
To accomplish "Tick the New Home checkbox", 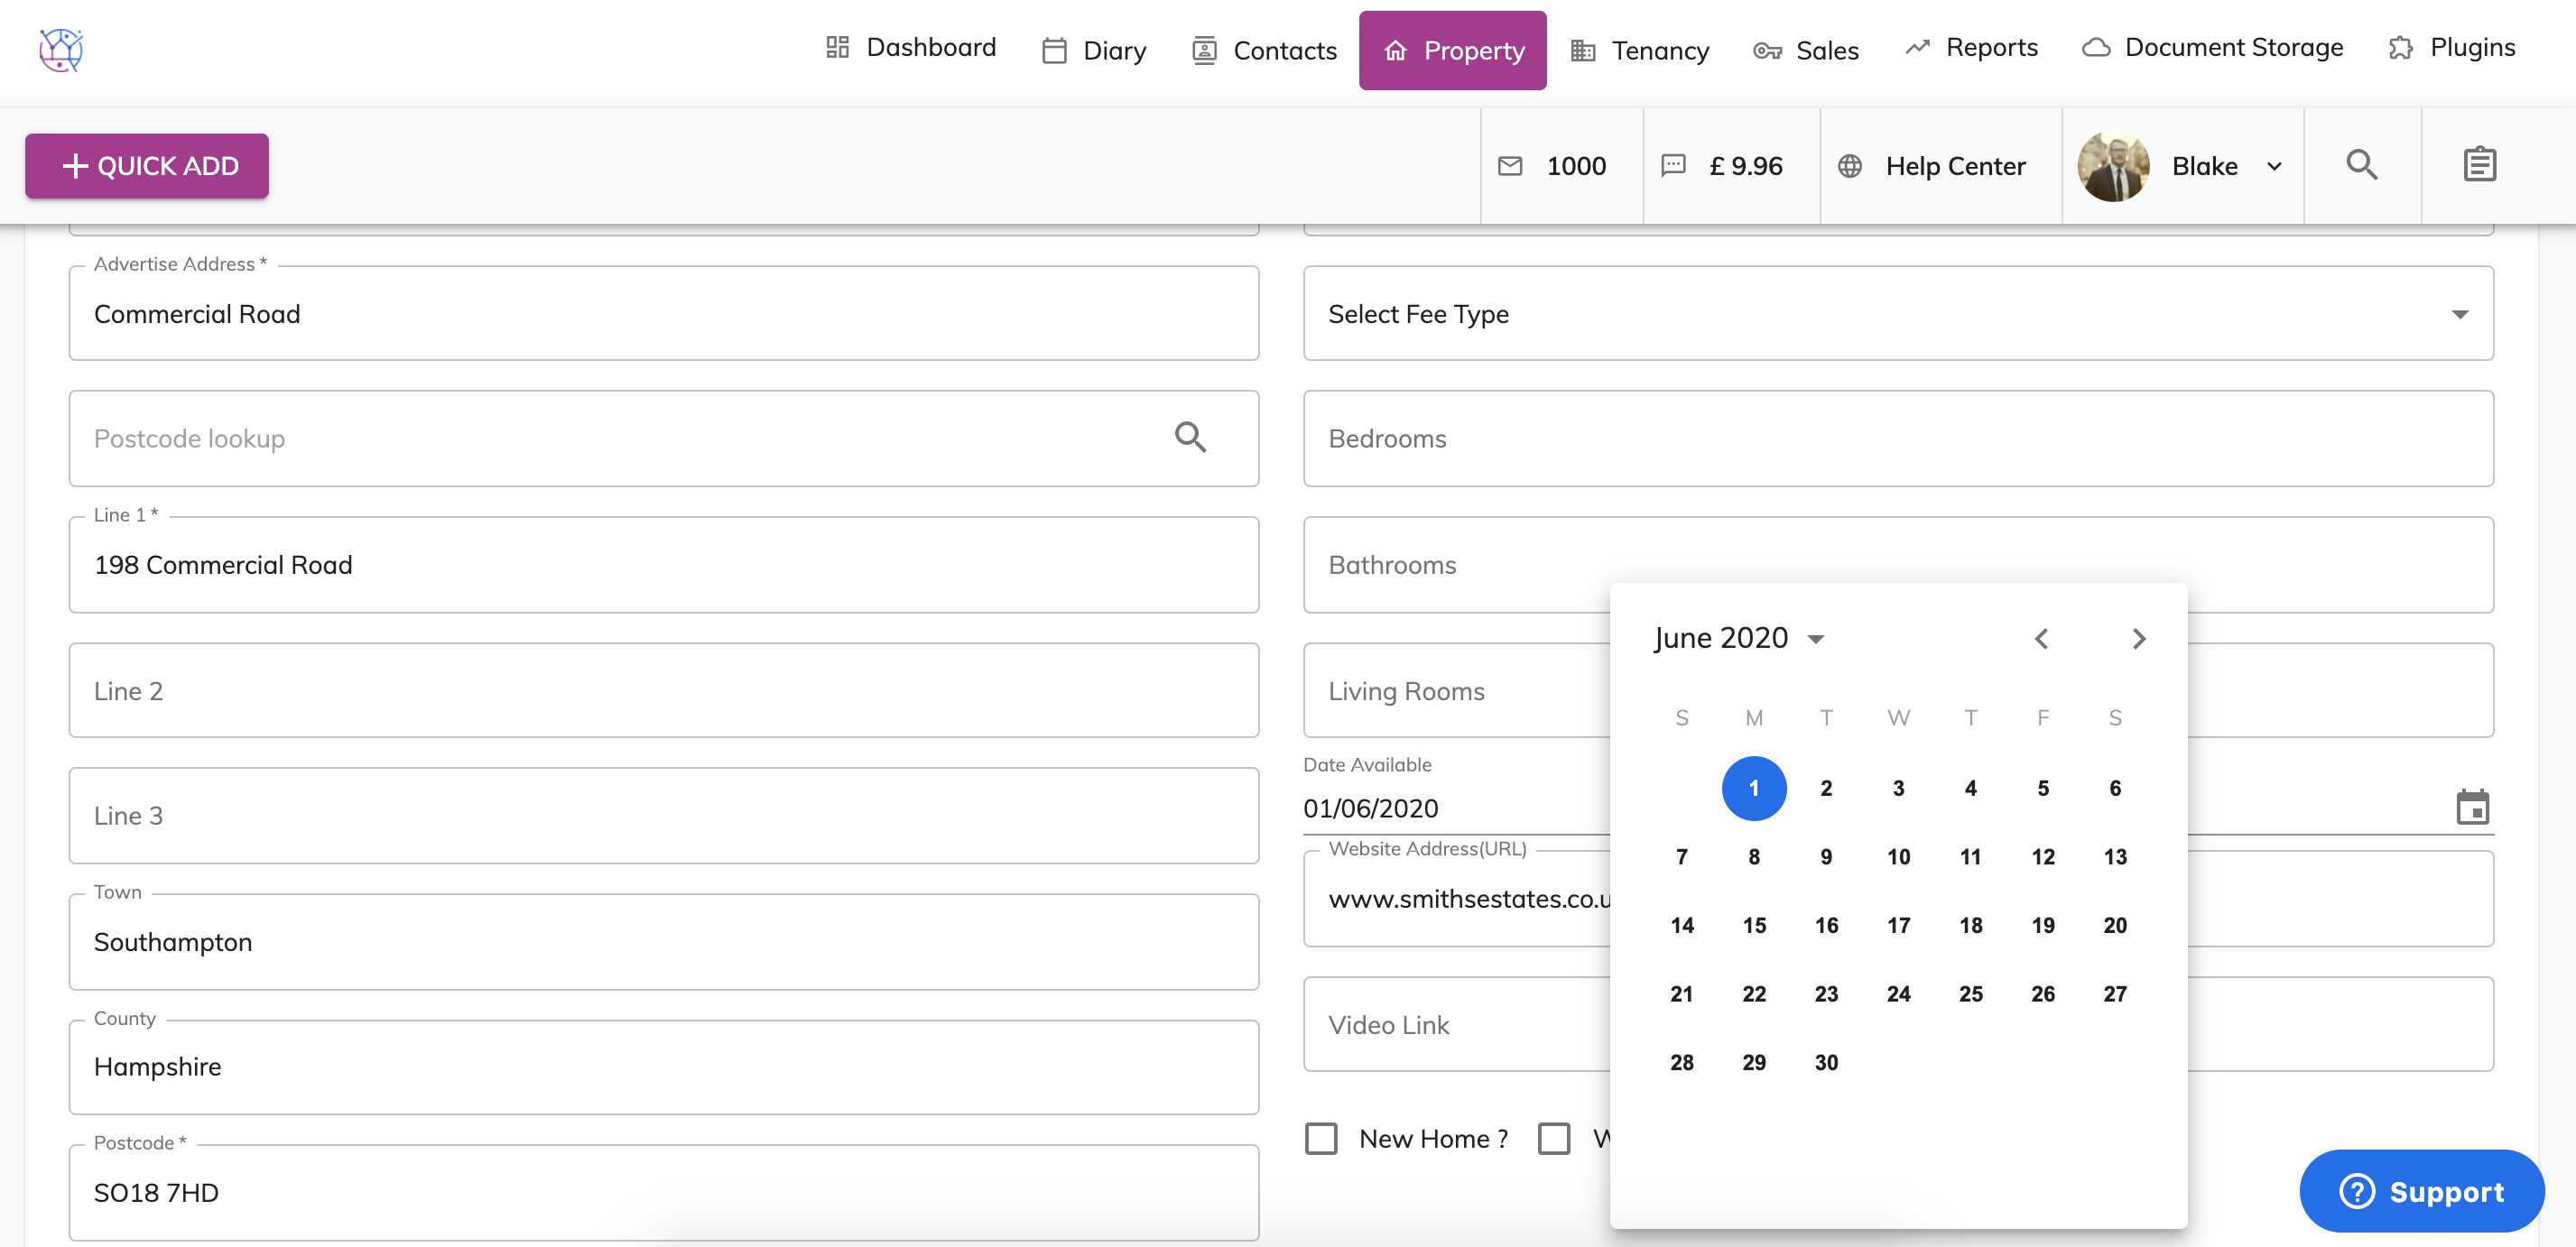I will coord(1321,1138).
